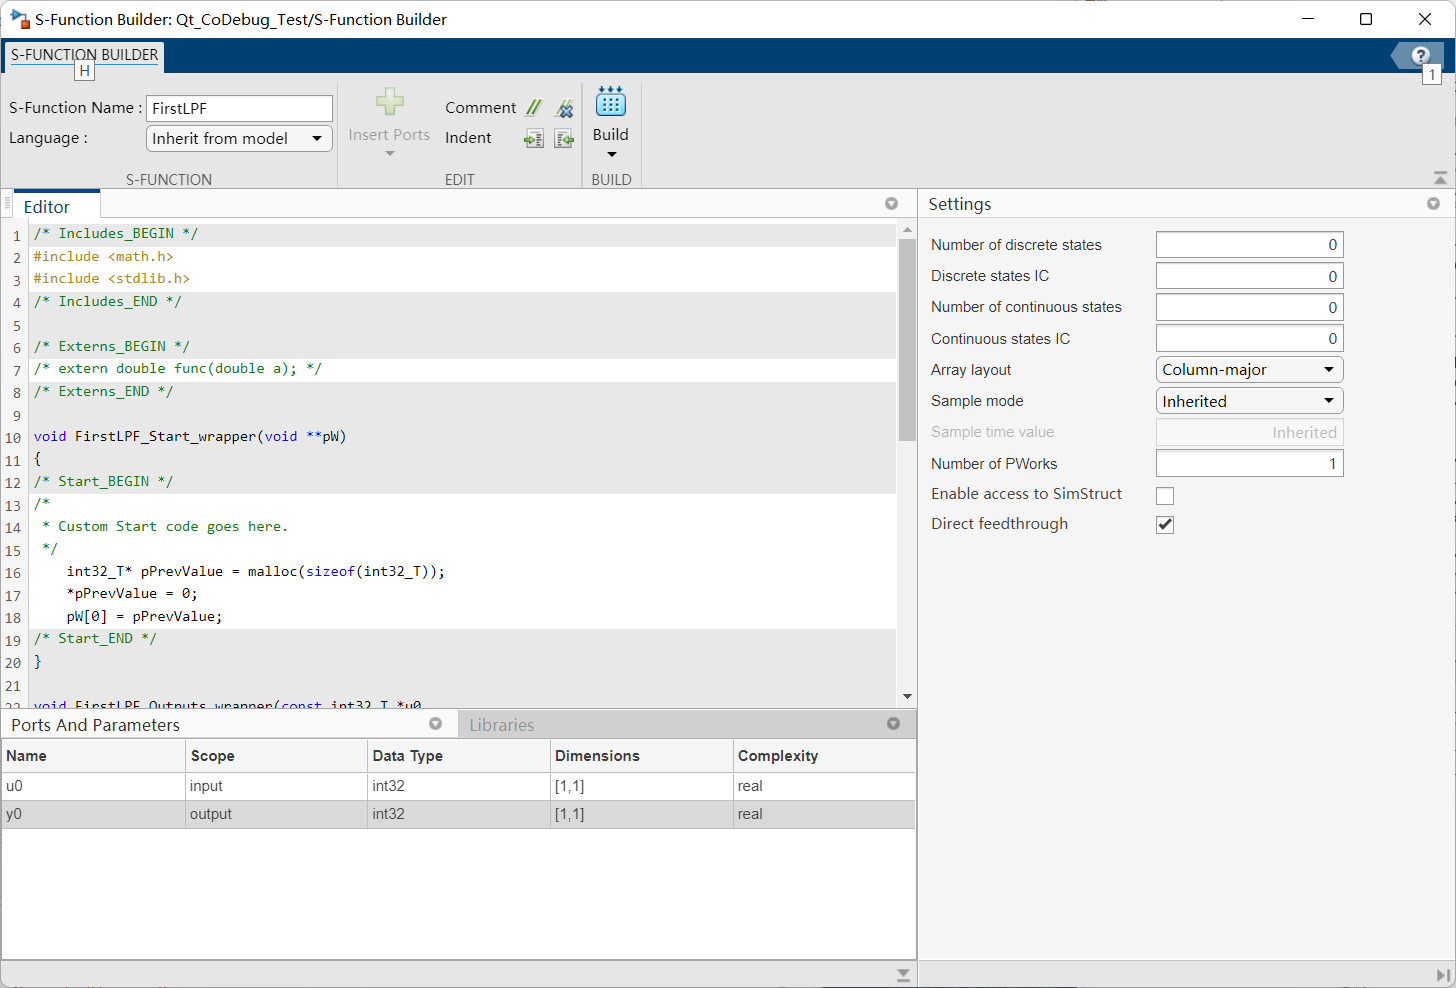This screenshot has height=988, width=1456.
Task: Click the editor scrollbar down arrow
Action: tap(907, 696)
